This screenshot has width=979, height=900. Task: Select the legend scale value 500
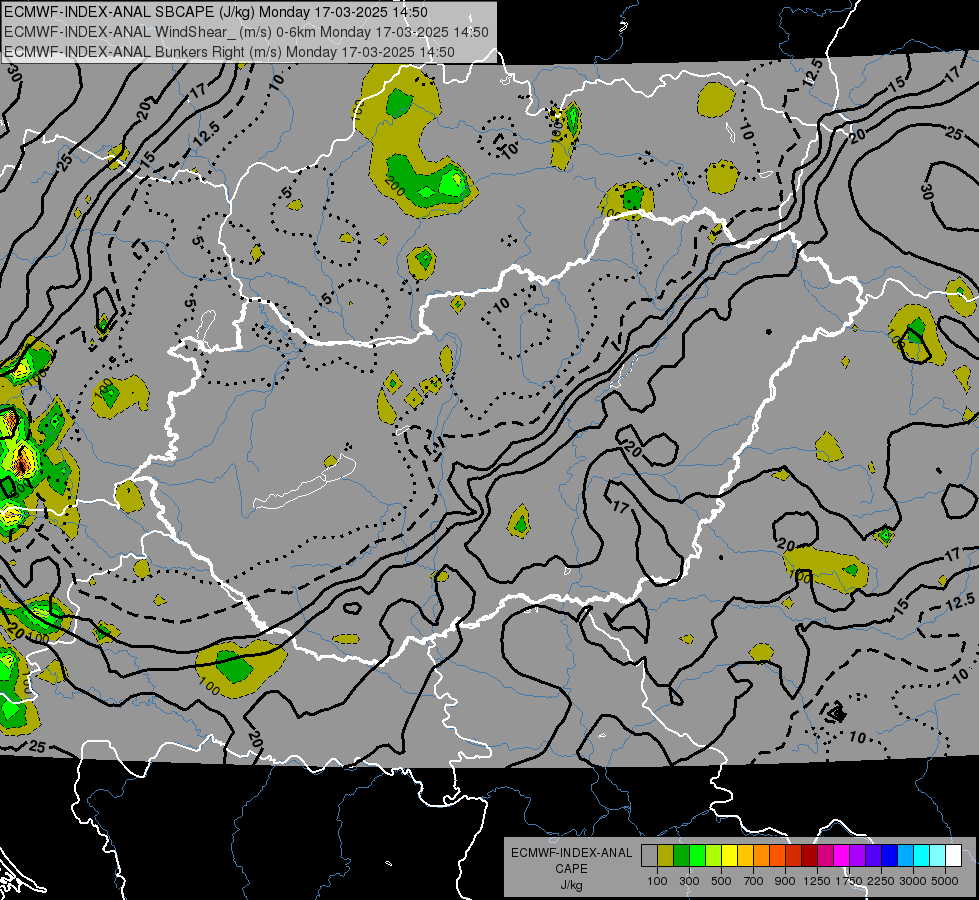click(x=721, y=881)
